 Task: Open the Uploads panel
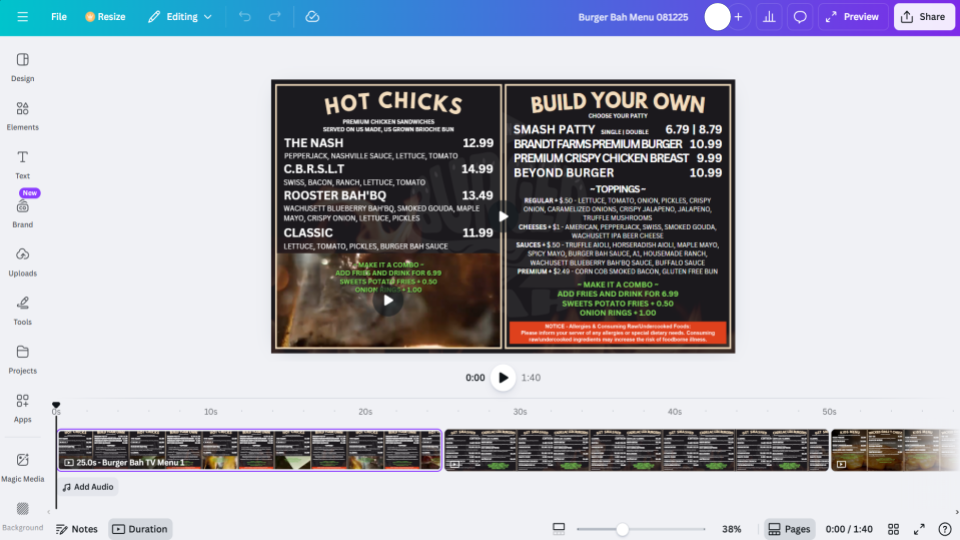point(22,261)
